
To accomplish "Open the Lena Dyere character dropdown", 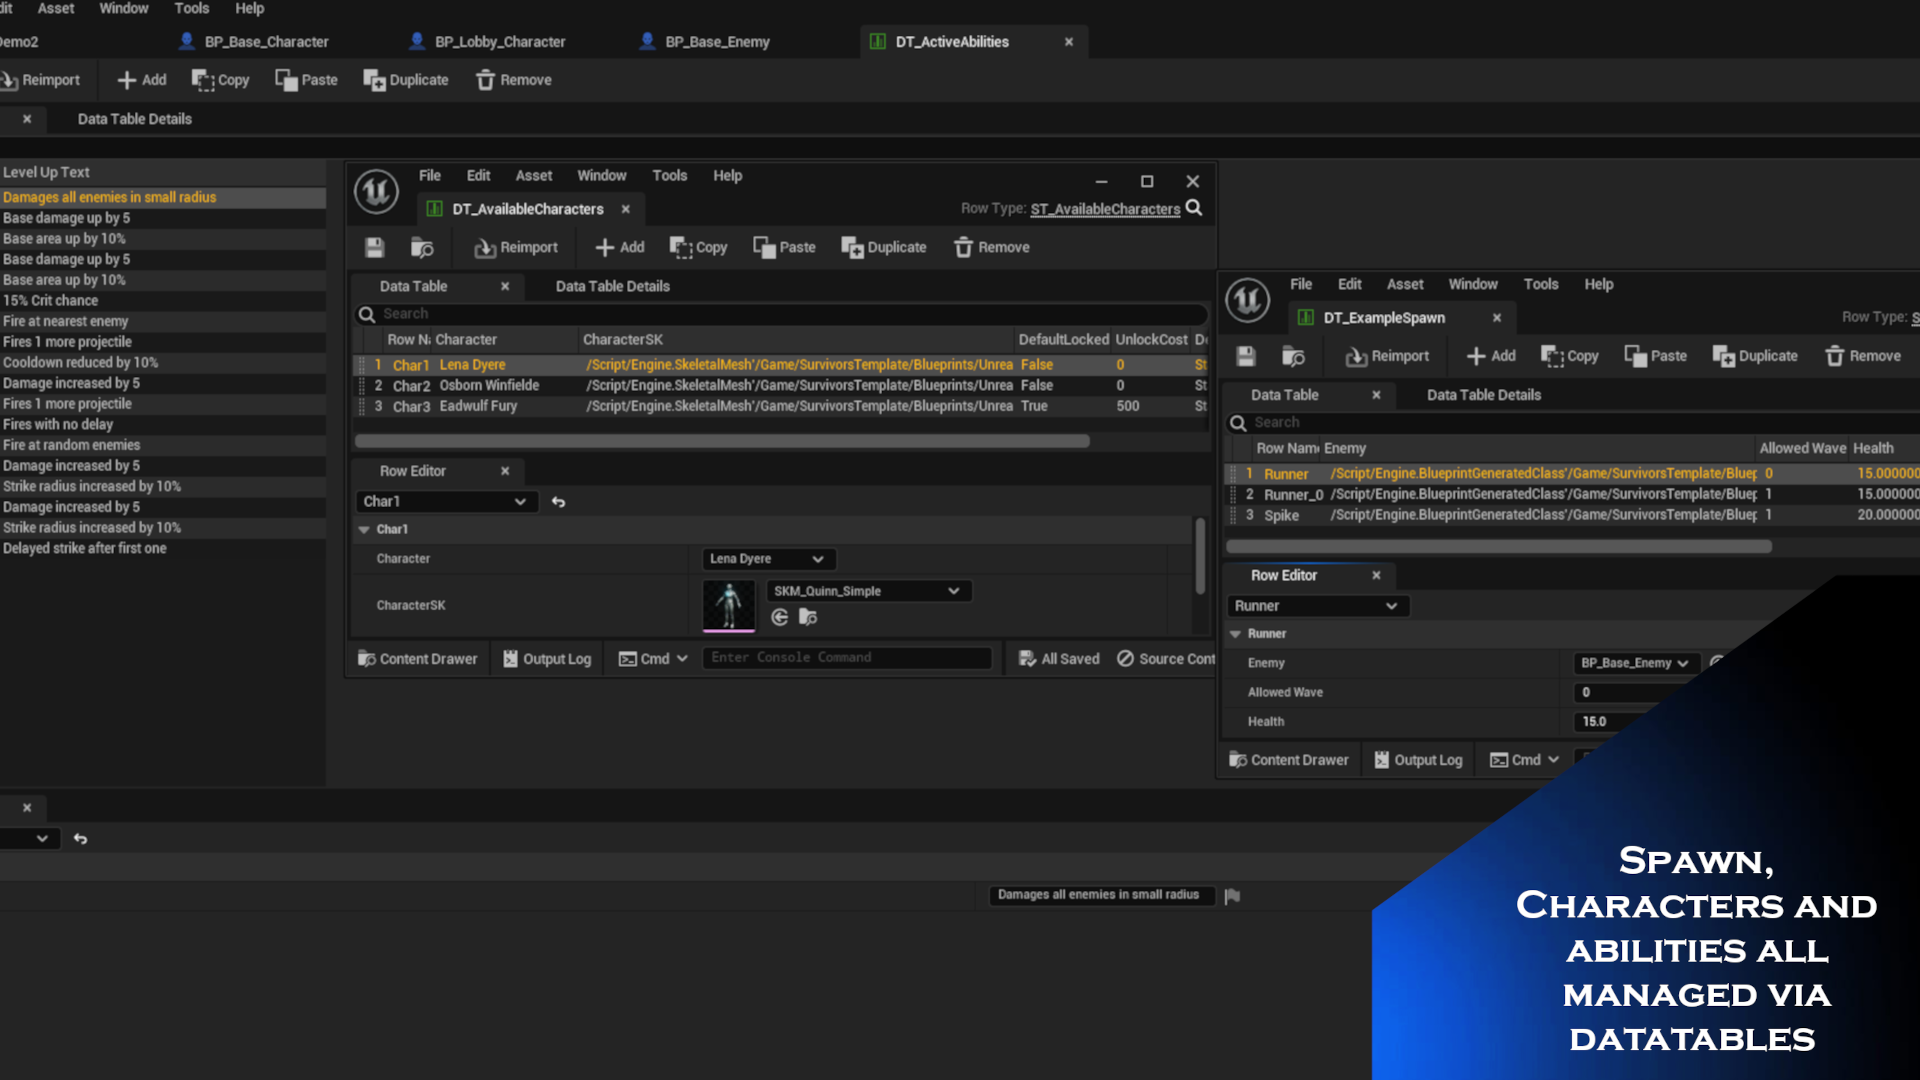I will (x=767, y=559).
